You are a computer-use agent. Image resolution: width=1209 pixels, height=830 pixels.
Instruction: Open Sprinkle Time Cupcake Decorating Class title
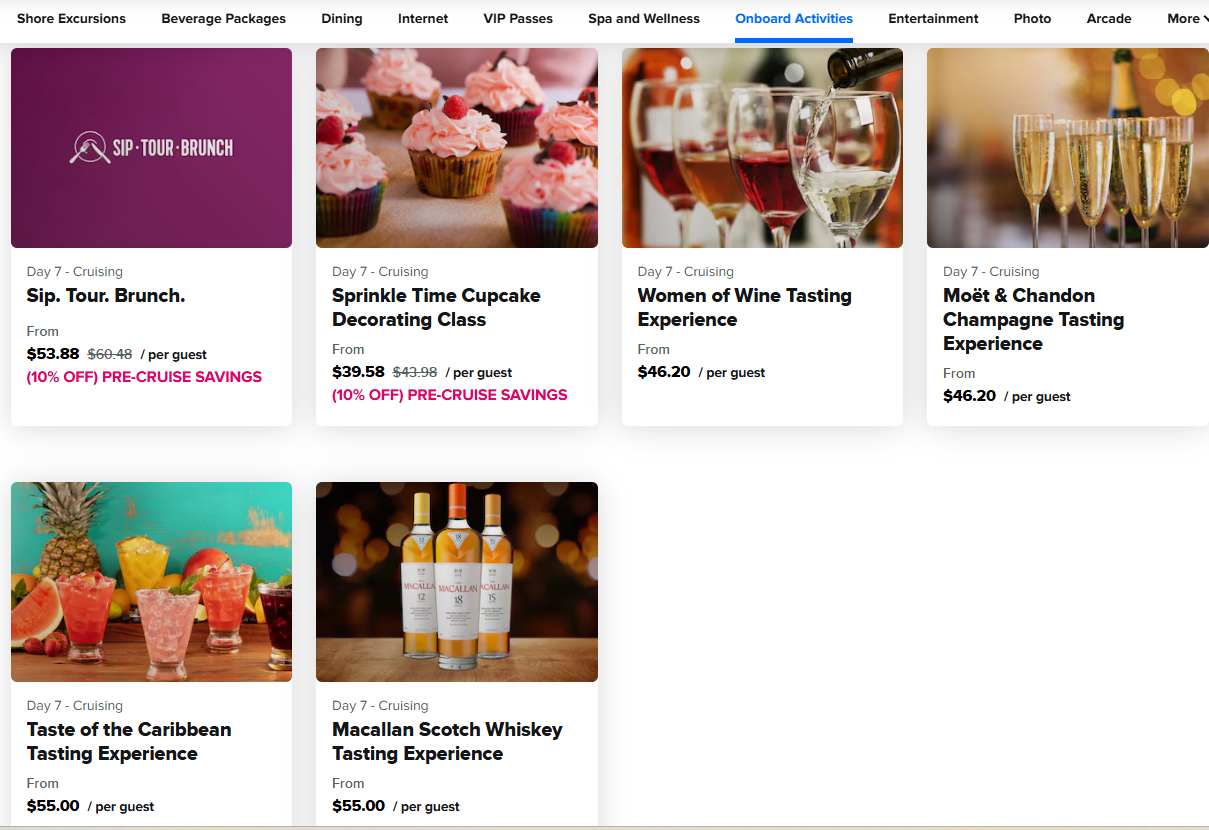pyautogui.click(x=436, y=308)
